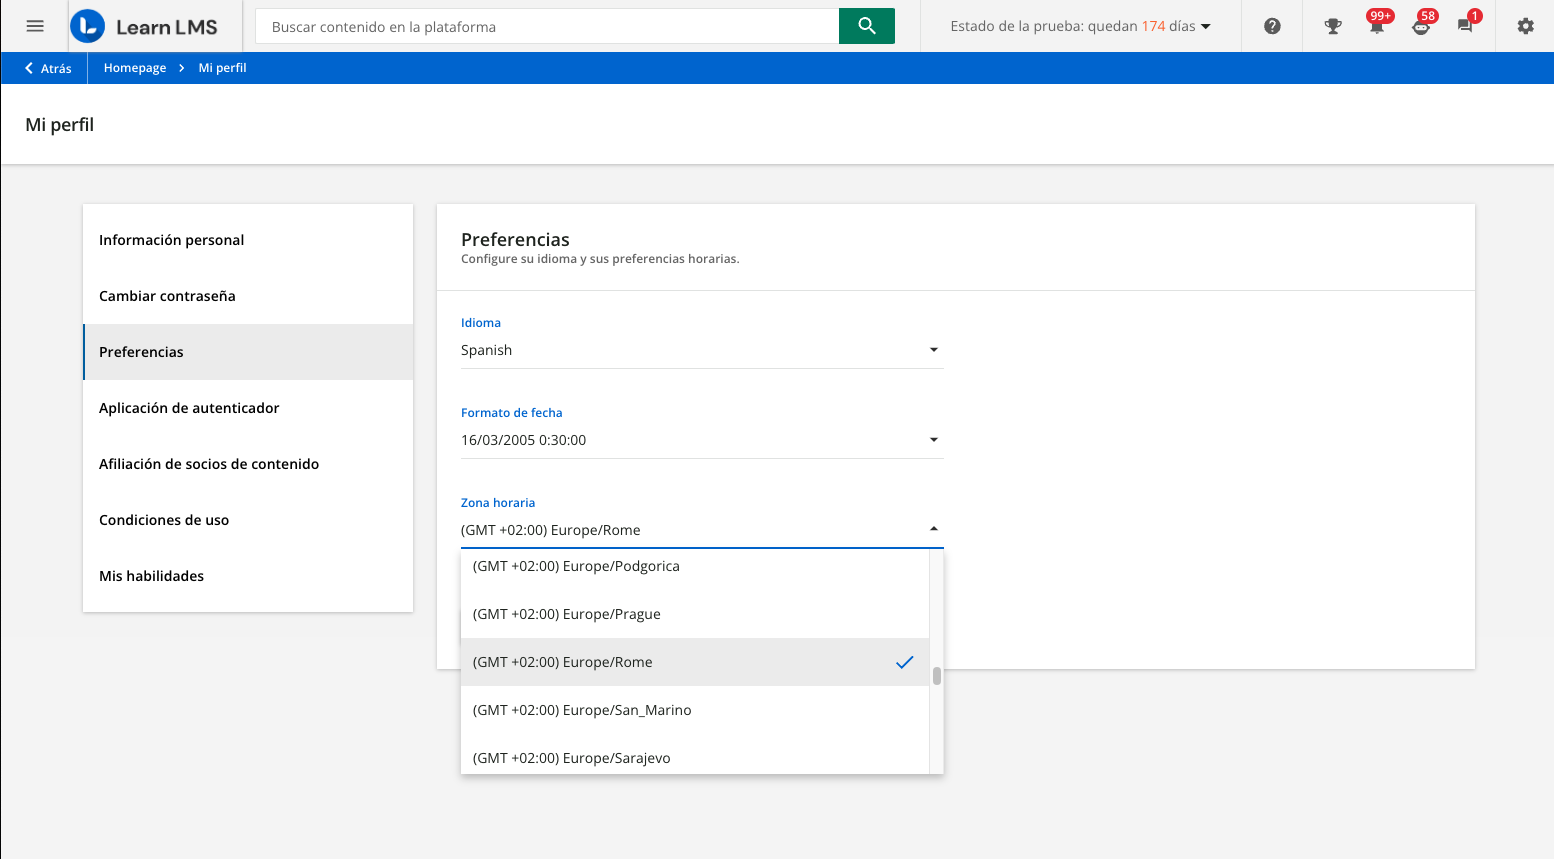Image resolution: width=1554 pixels, height=859 pixels.
Task: Open the trophy gamification icon
Action: 1332,26
